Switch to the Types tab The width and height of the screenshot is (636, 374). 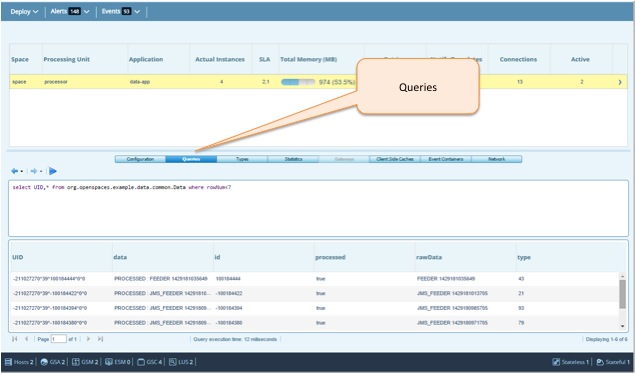(242, 159)
